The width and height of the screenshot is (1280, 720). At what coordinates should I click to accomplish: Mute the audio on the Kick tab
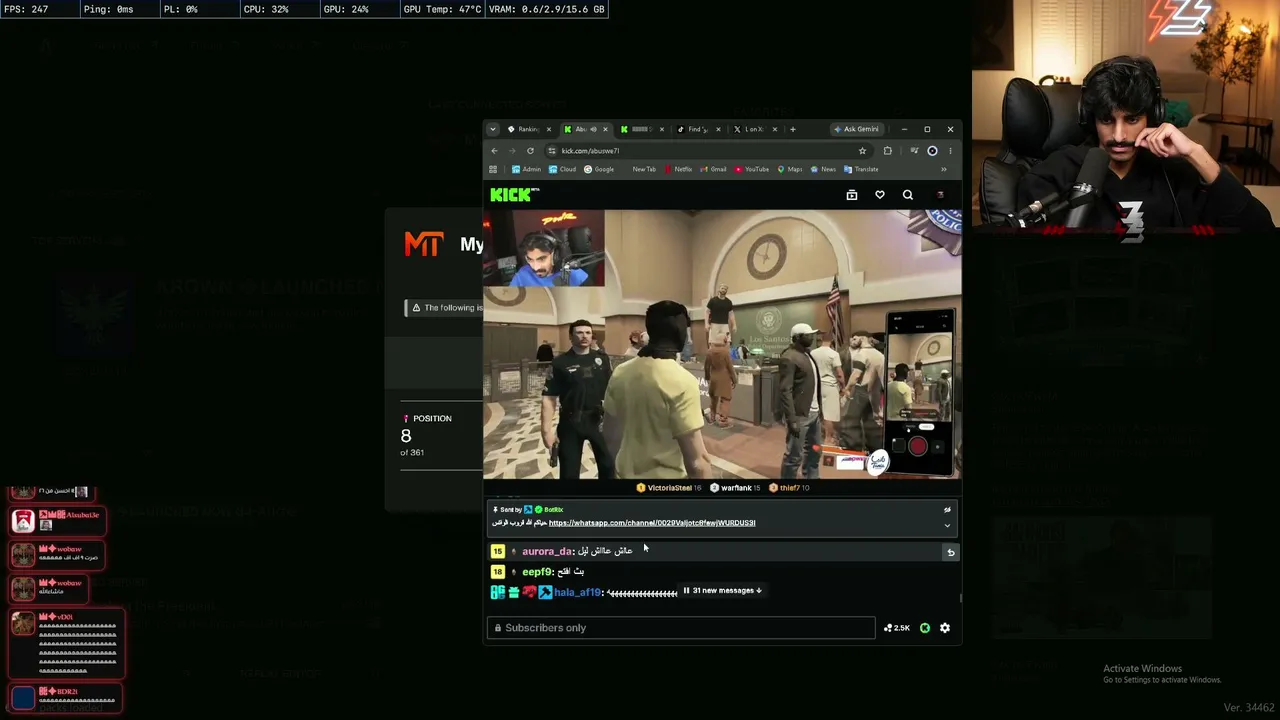click(593, 129)
